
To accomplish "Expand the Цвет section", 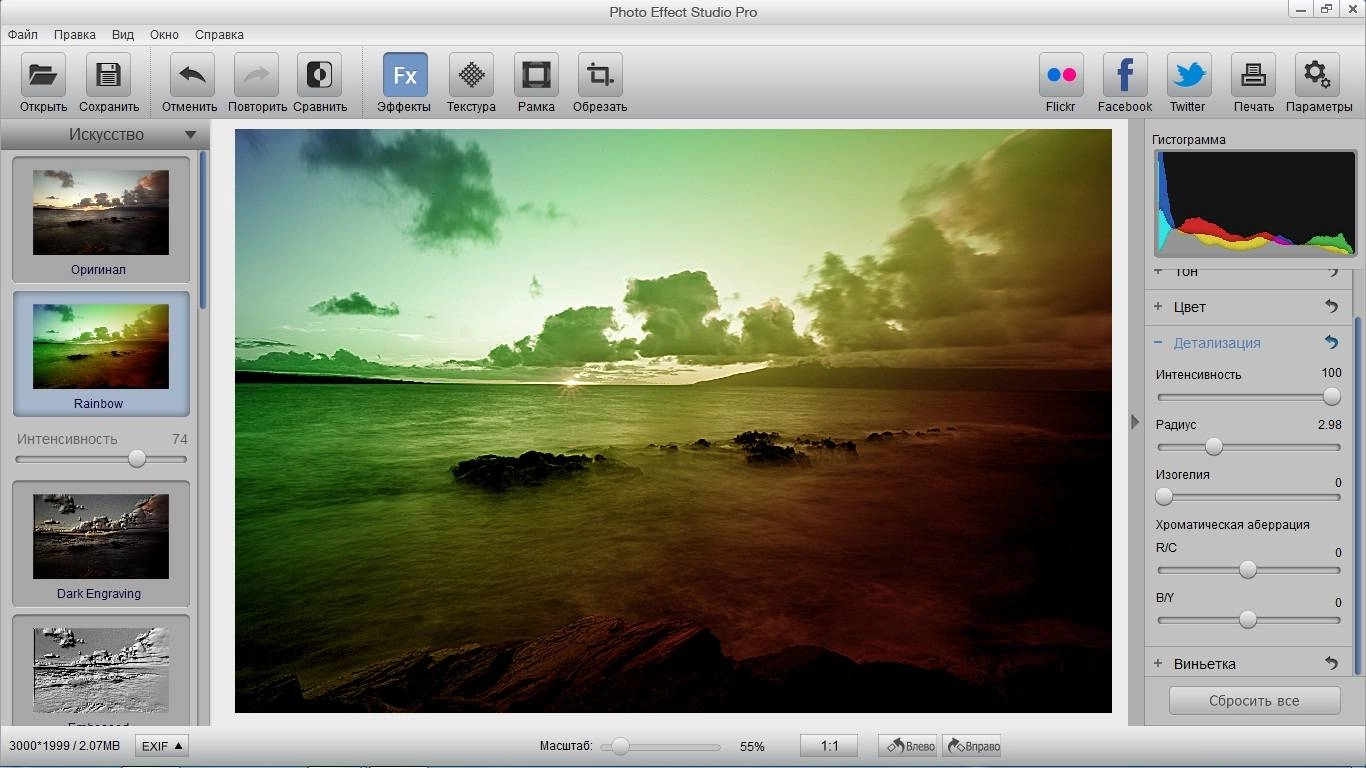I will point(1158,307).
